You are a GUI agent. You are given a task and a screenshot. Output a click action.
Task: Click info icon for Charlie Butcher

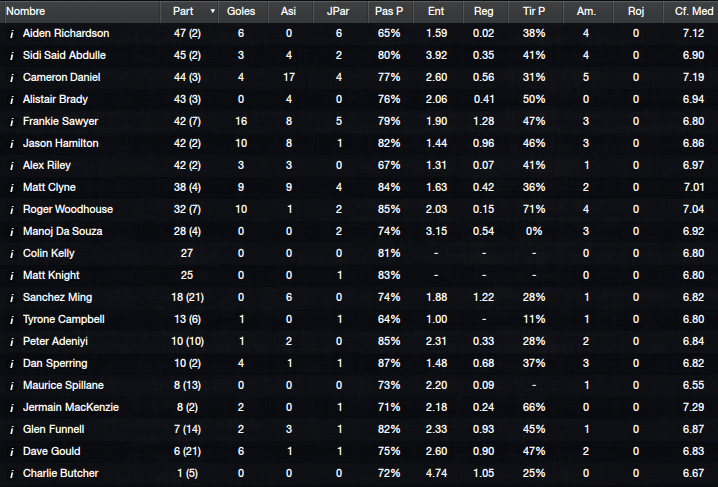tap(12, 474)
